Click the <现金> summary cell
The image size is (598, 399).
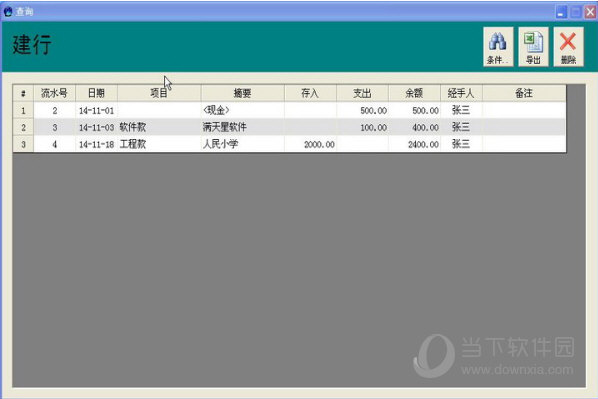[x=243, y=111]
